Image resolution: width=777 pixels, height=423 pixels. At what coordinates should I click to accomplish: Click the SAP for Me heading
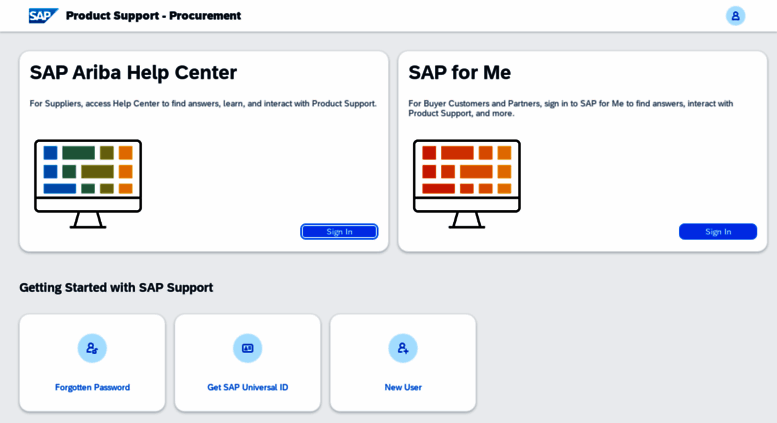(459, 72)
